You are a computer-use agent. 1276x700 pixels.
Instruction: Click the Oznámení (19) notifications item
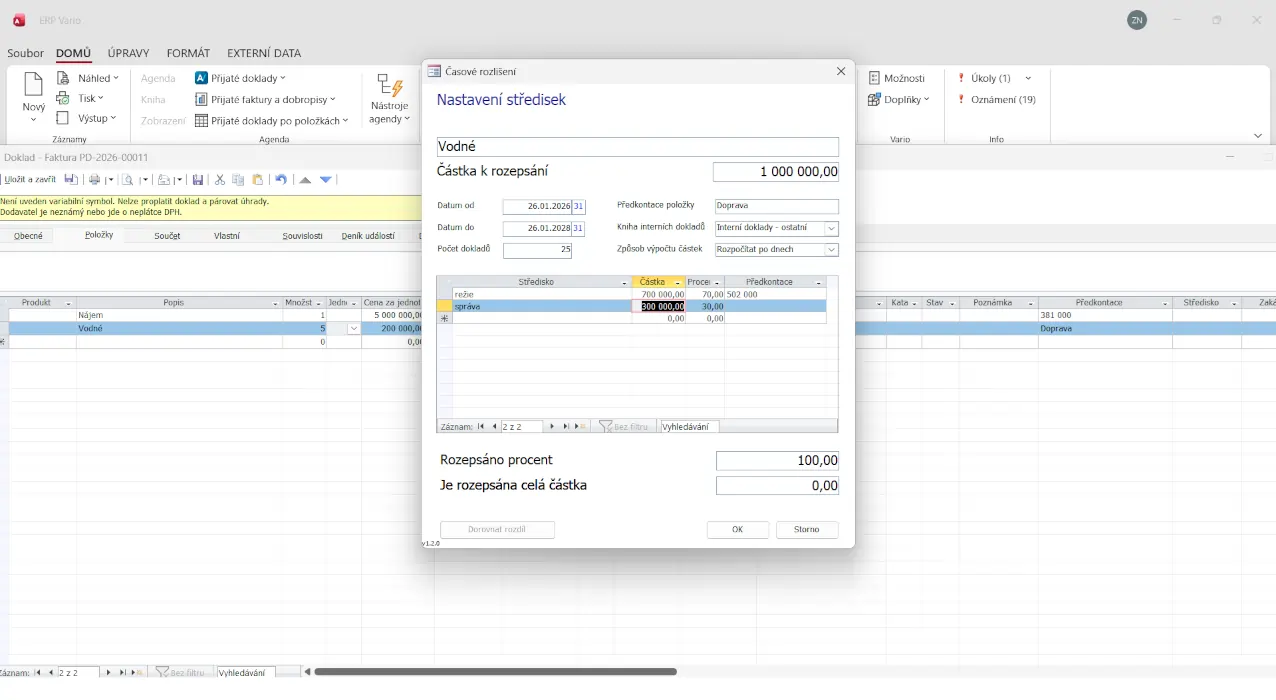coord(996,99)
